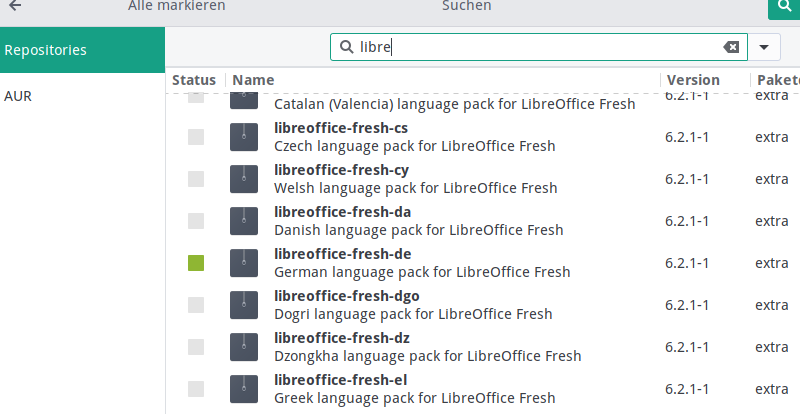Click 'Welsh language pack for LibreOffice Fresh'
Viewport: 800px width, 414px height.
click(x=416, y=188)
